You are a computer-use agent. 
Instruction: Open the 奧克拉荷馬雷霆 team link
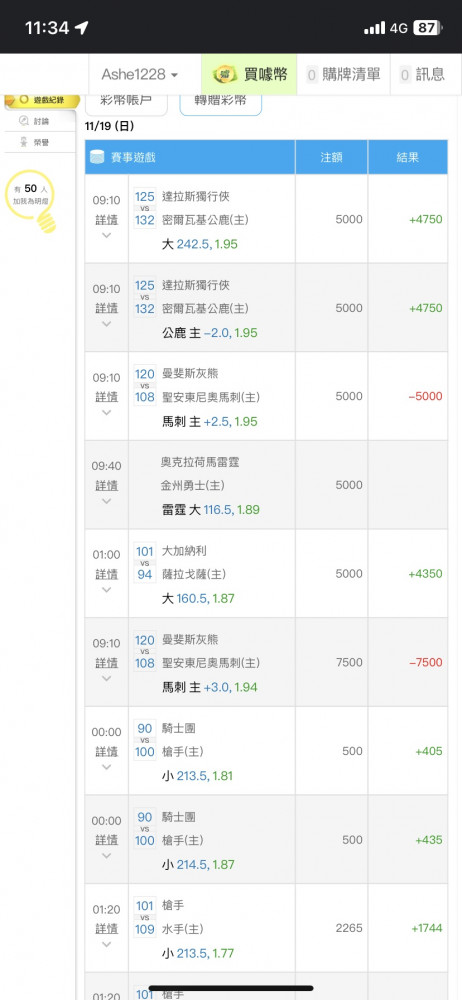point(193,461)
